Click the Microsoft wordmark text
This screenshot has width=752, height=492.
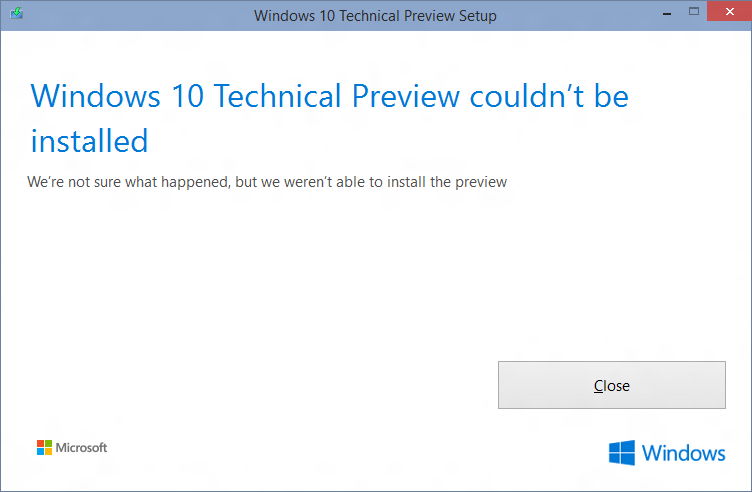[82, 447]
